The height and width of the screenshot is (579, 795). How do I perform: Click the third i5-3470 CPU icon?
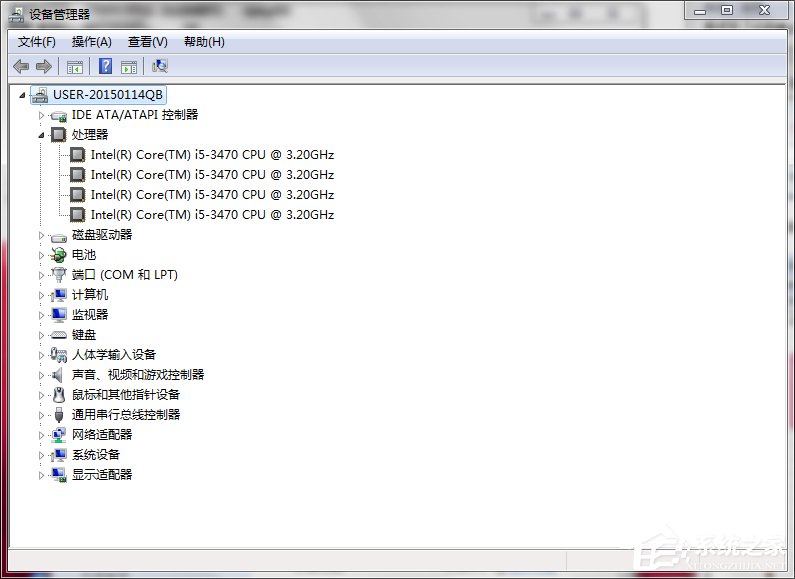(x=77, y=194)
